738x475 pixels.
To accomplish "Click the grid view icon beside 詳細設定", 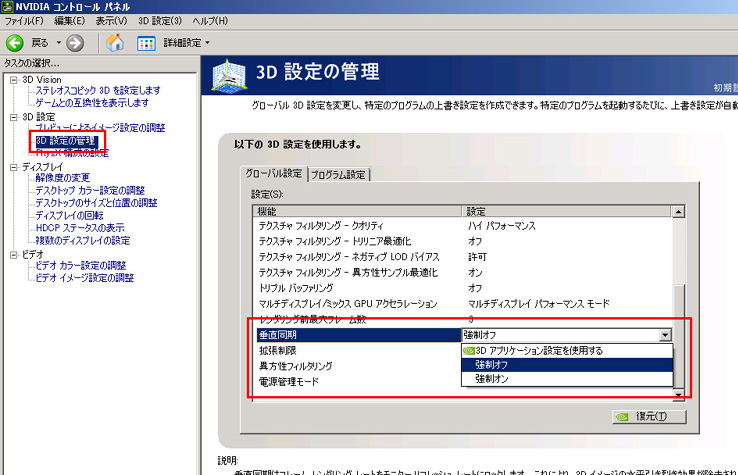I will point(146,43).
